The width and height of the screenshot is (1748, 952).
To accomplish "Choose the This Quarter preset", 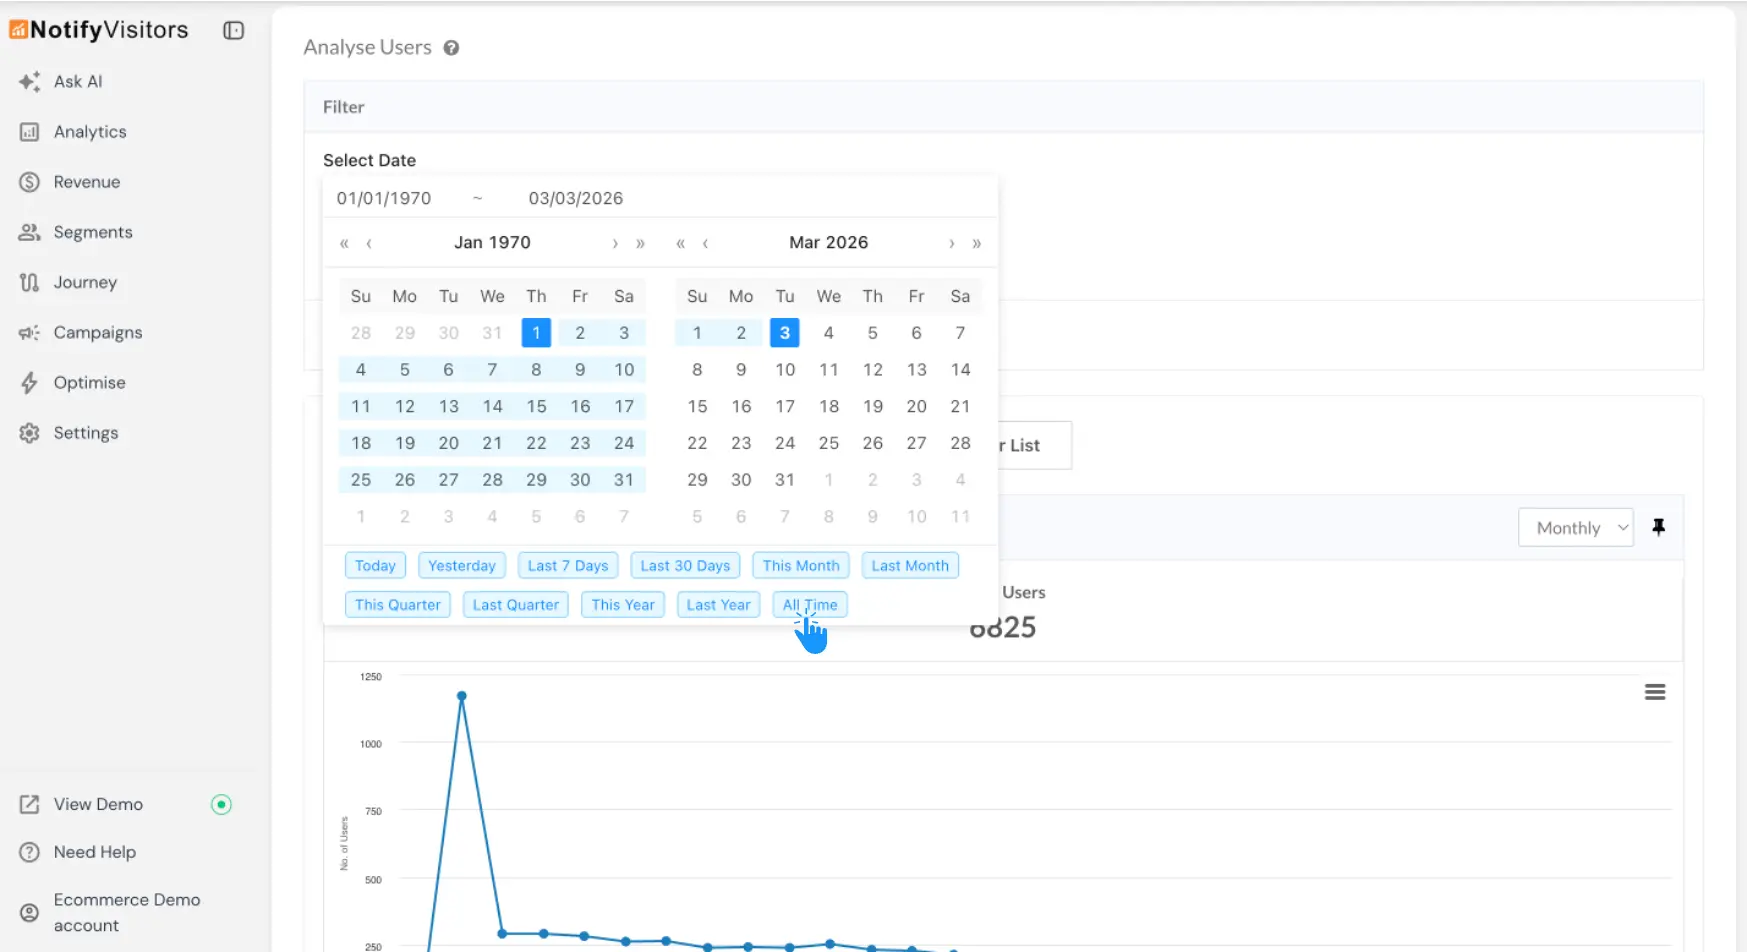I will pyautogui.click(x=397, y=605).
